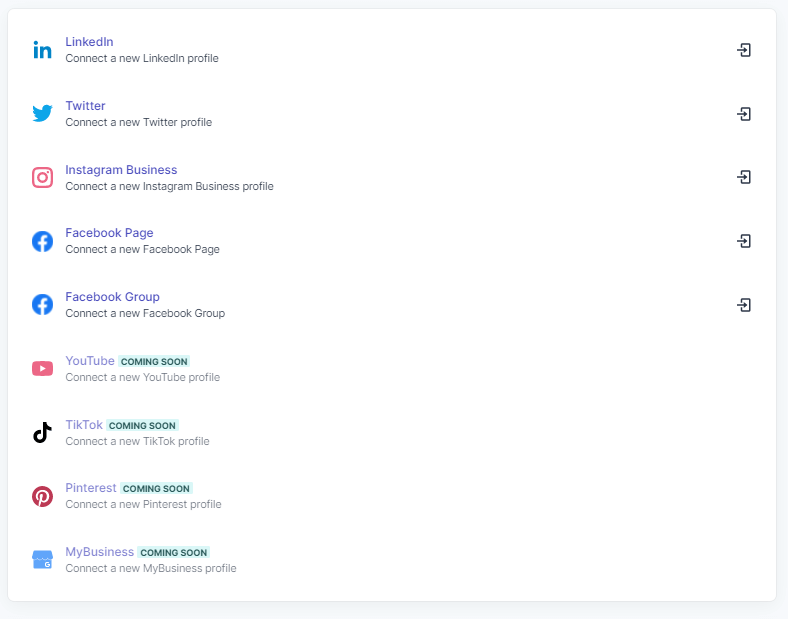Click "Connect a new Pinterest profile" text

coord(143,504)
